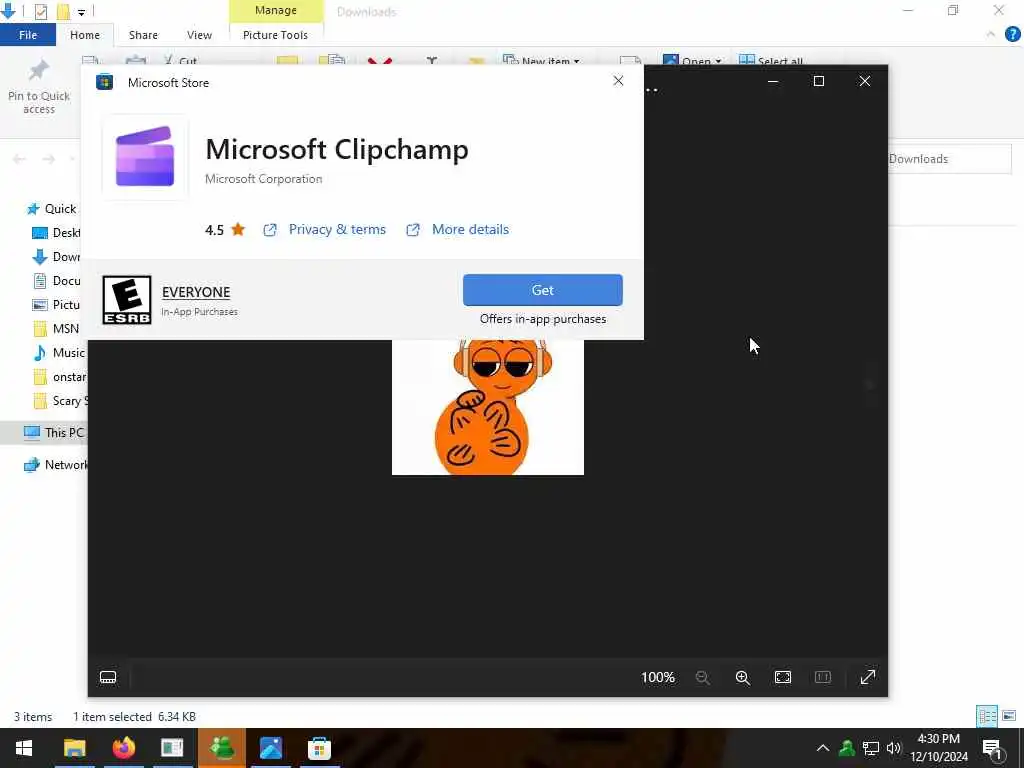Select This PC in navigation pane
Viewport: 1024px width, 768px height.
[54, 432]
